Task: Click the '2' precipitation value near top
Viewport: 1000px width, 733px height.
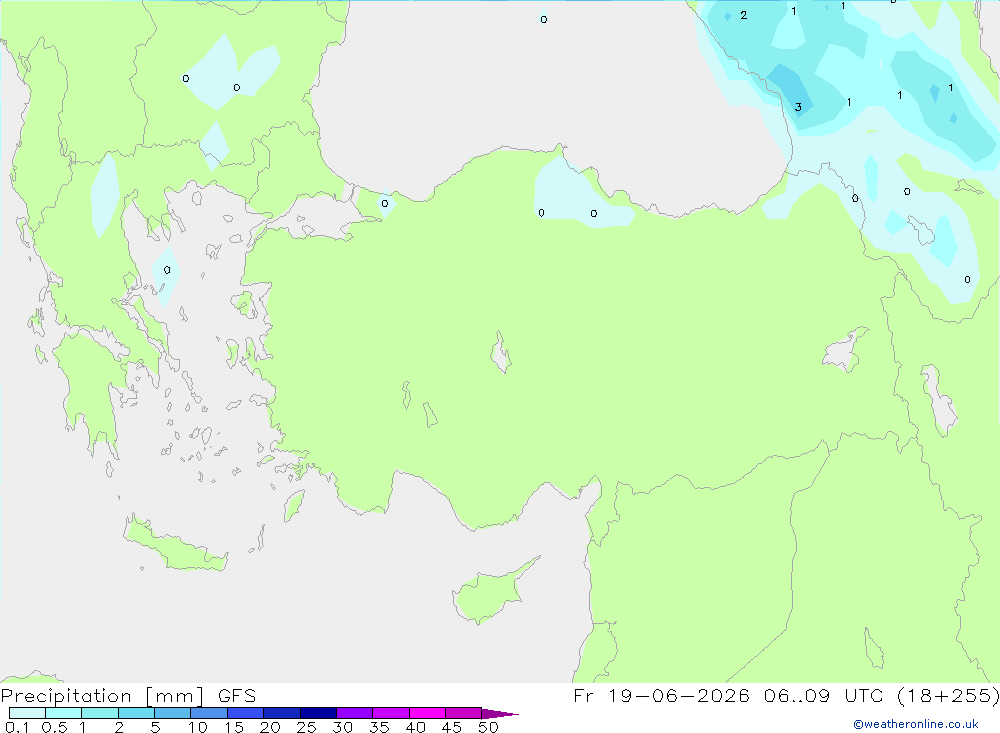Action: [x=744, y=15]
